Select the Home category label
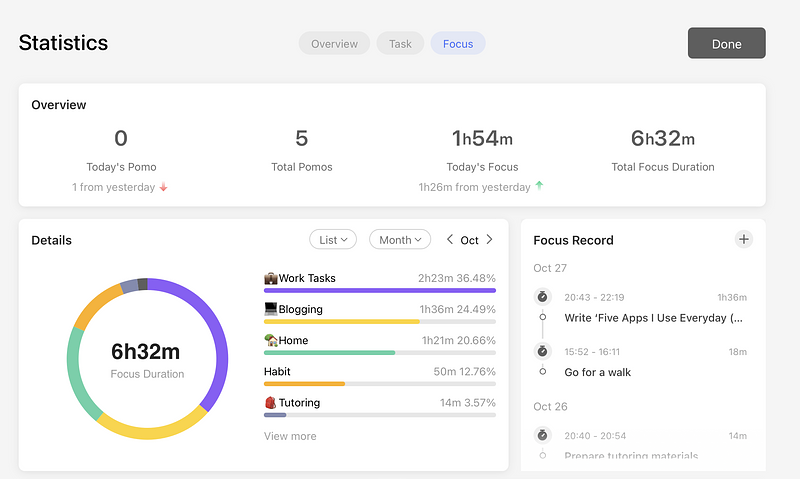This screenshot has width=800, height=479. pos(293,340)
